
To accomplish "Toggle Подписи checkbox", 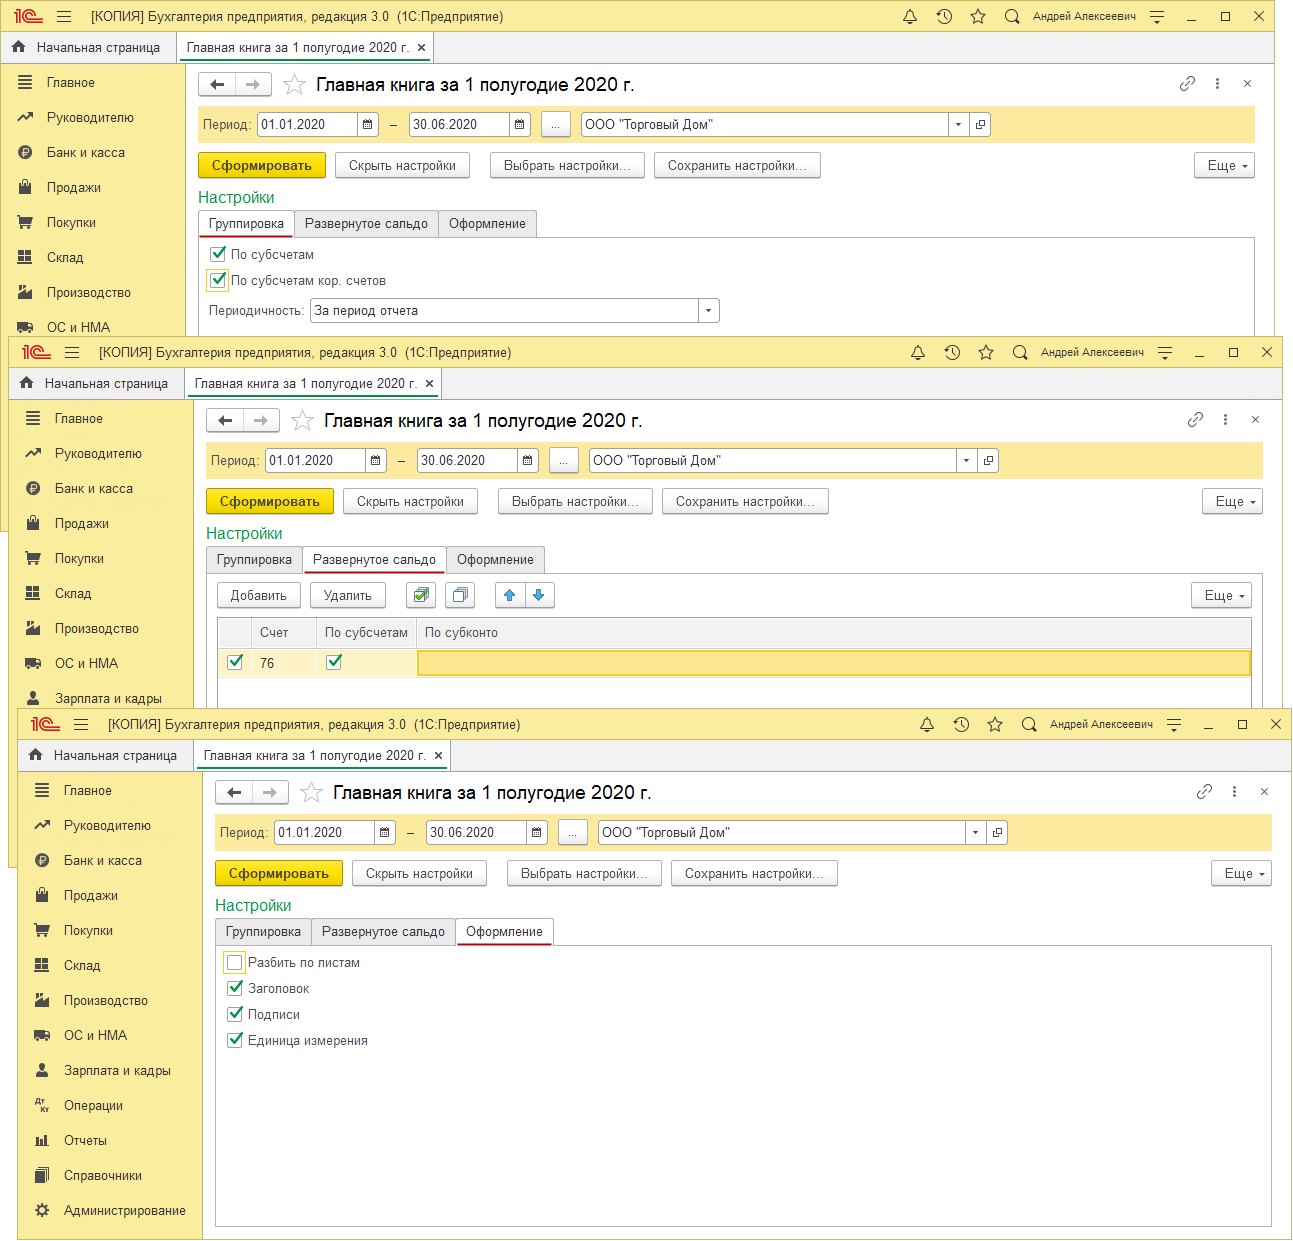I will [235, 1014].
